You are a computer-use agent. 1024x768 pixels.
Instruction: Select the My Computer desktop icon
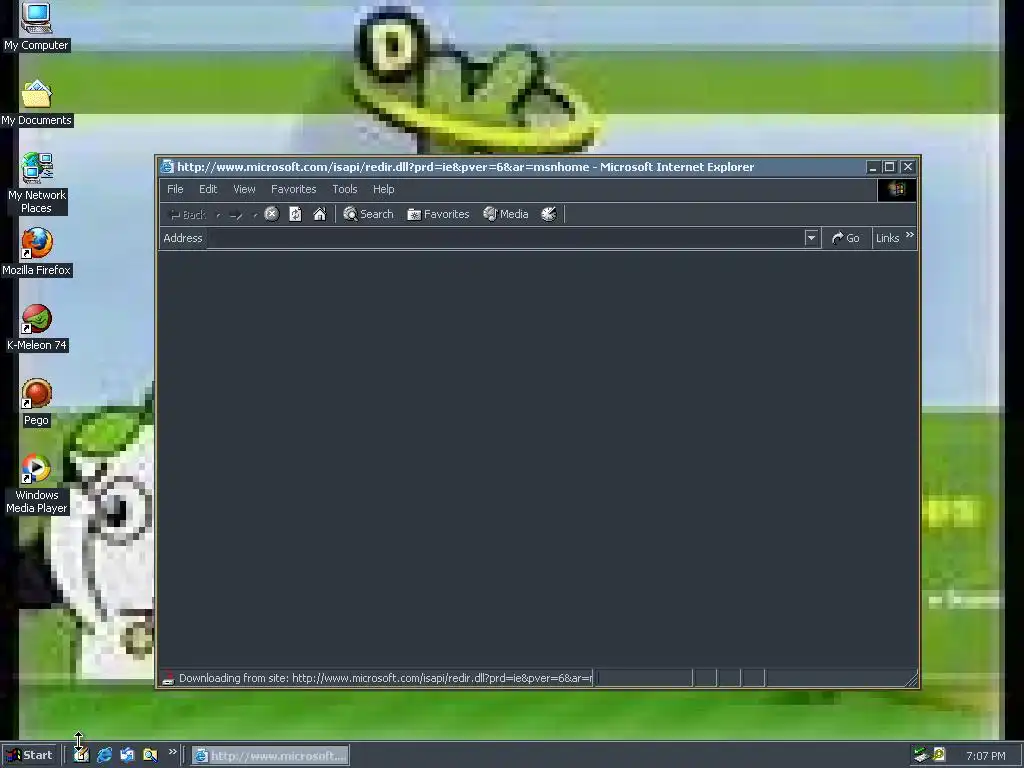click(x=36, y=27)
